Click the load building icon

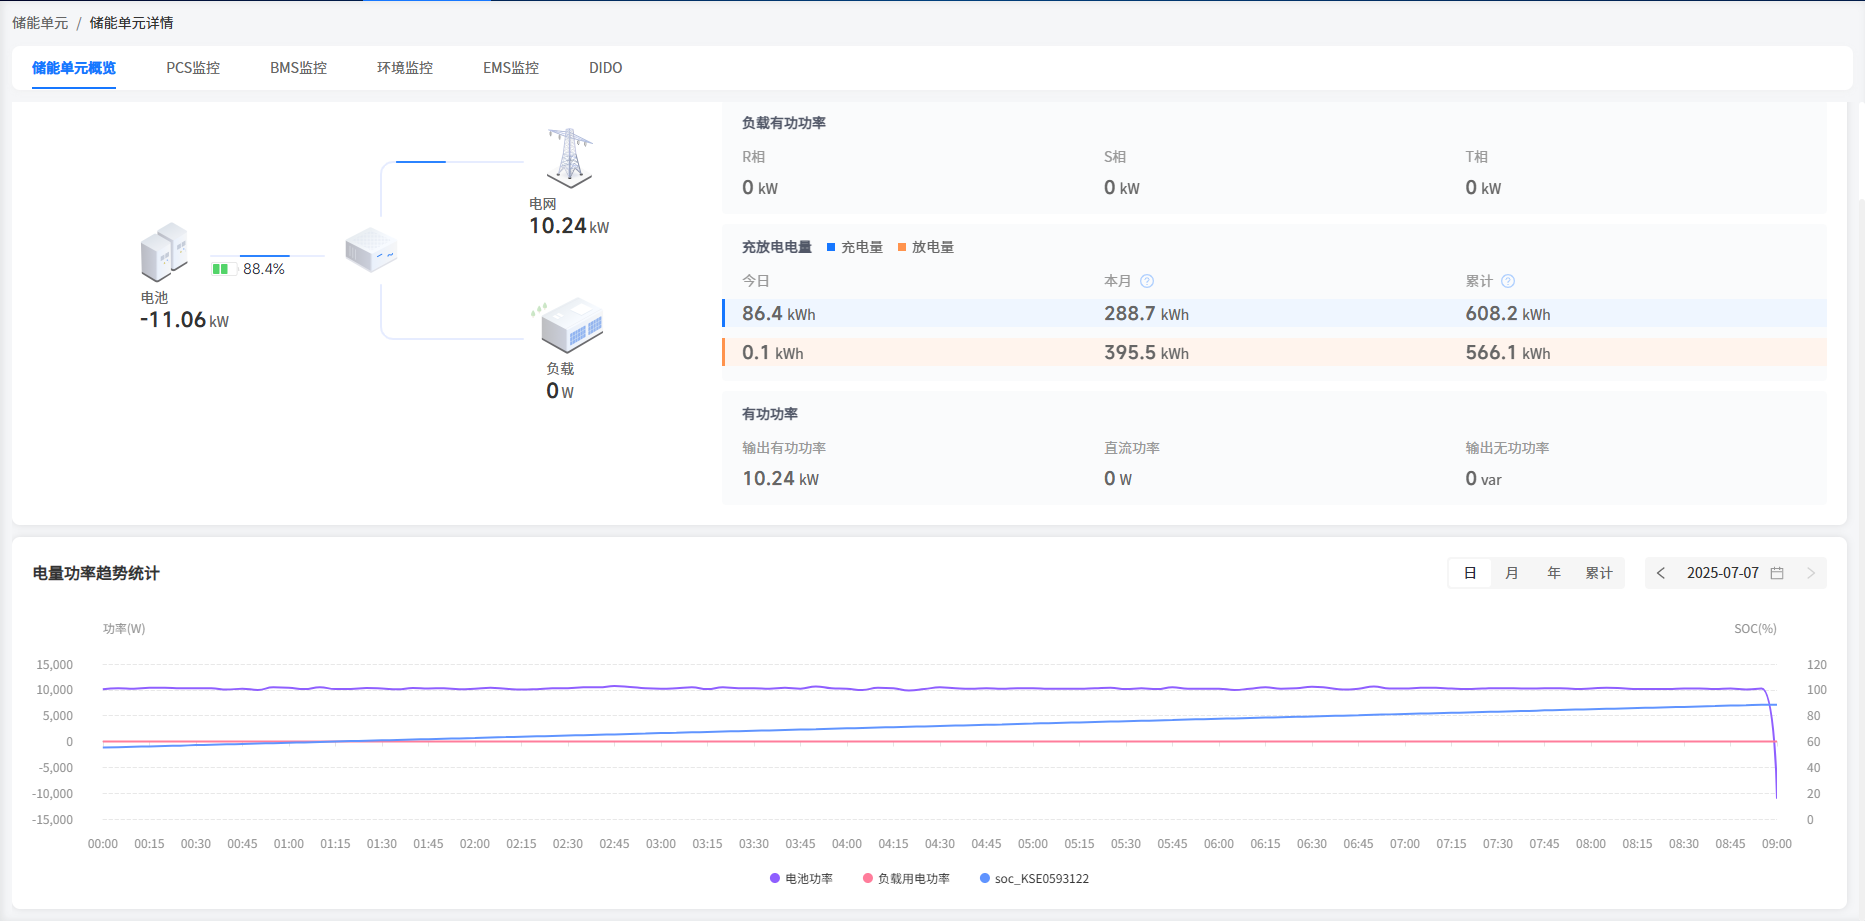click(x=571, y=325)
